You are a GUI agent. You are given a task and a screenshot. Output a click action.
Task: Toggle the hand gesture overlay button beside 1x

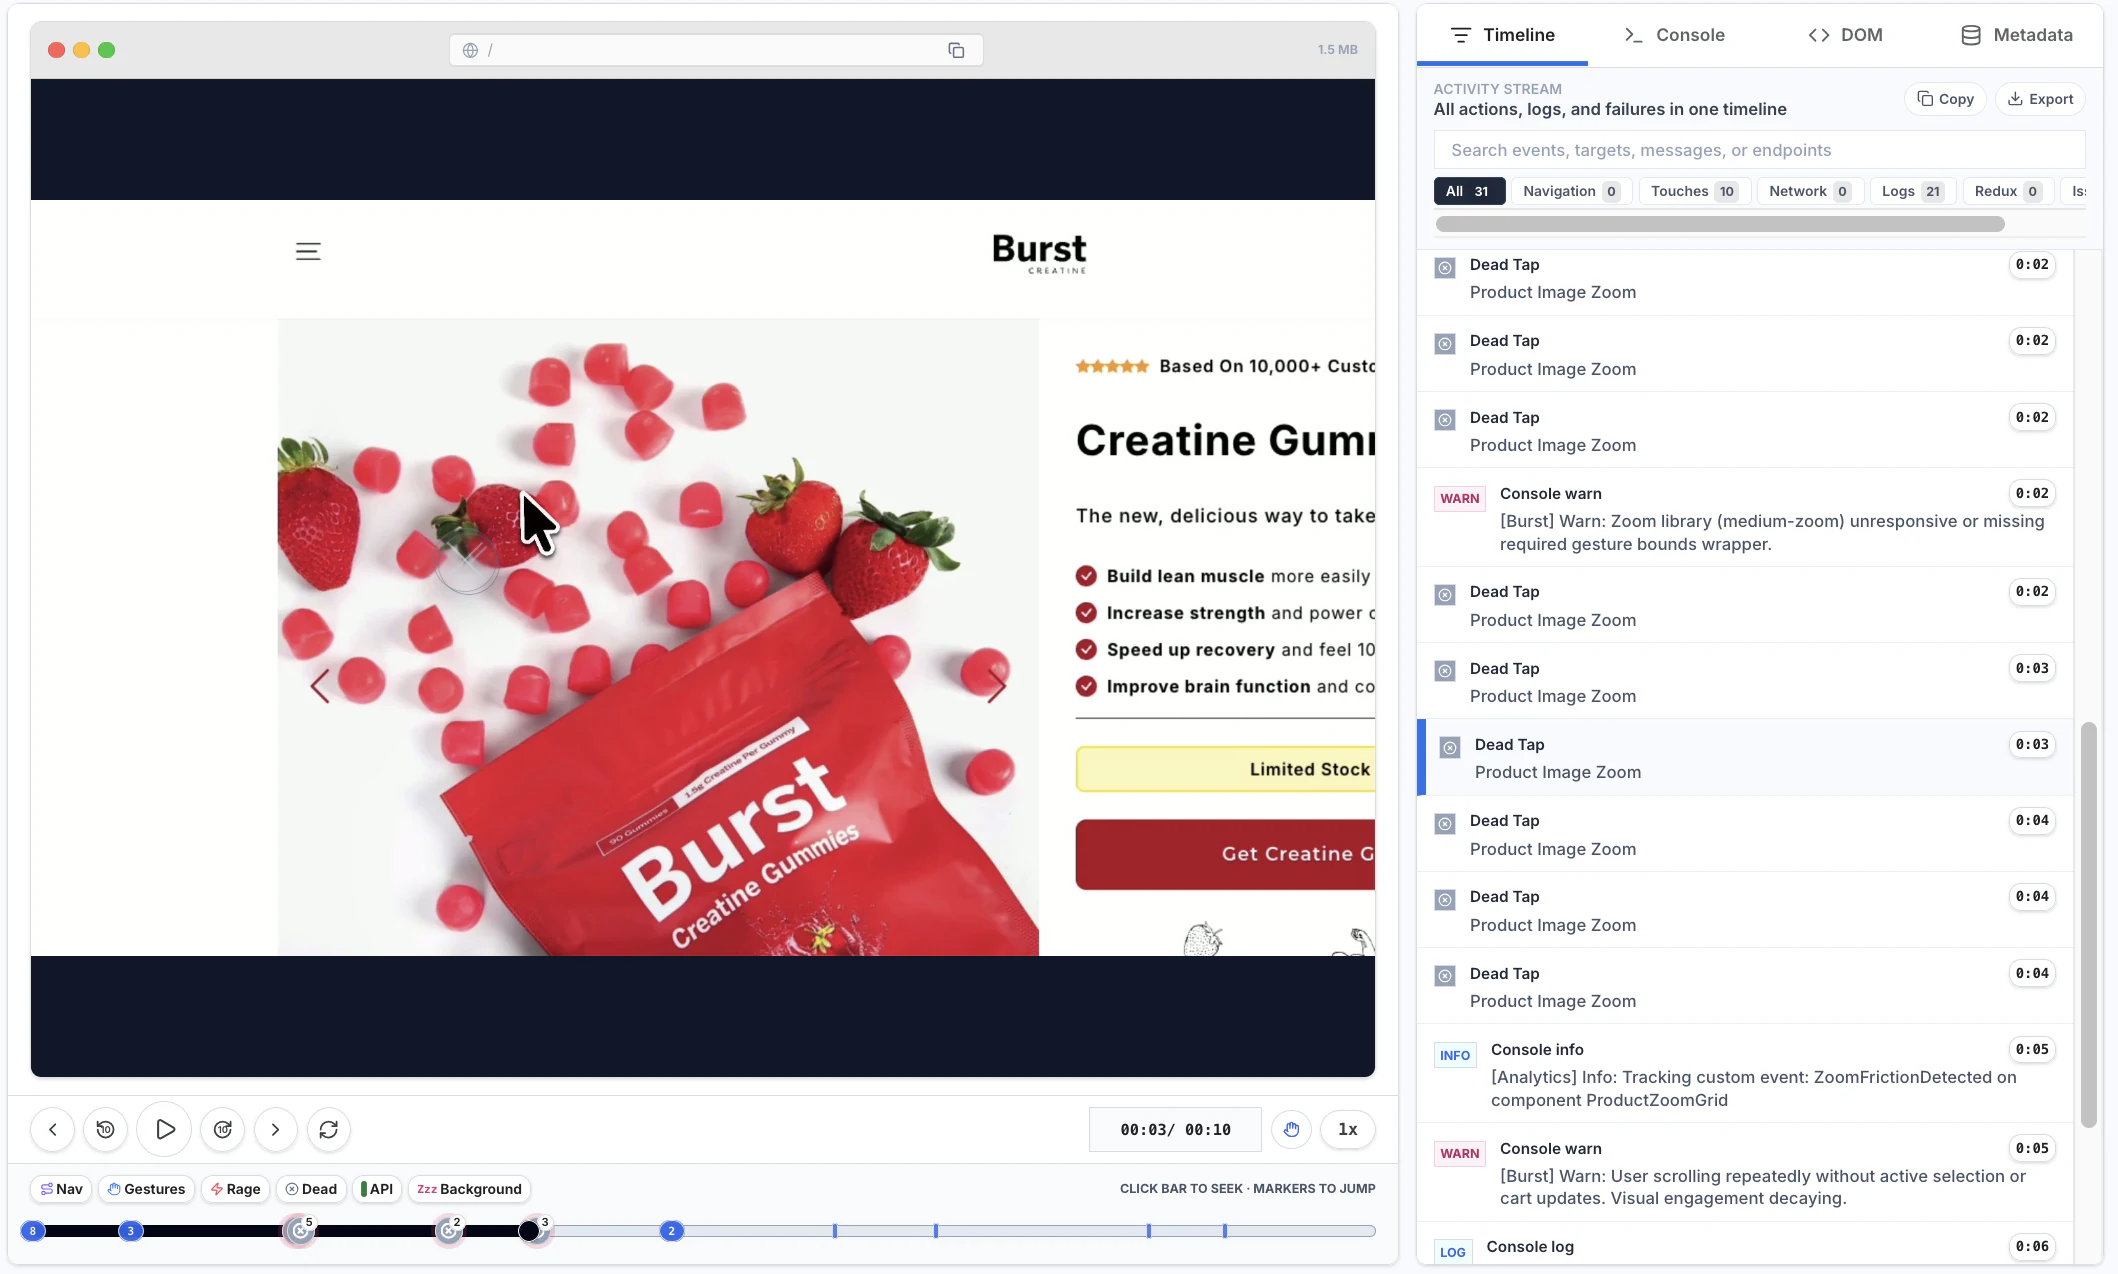(1291, 1129)
